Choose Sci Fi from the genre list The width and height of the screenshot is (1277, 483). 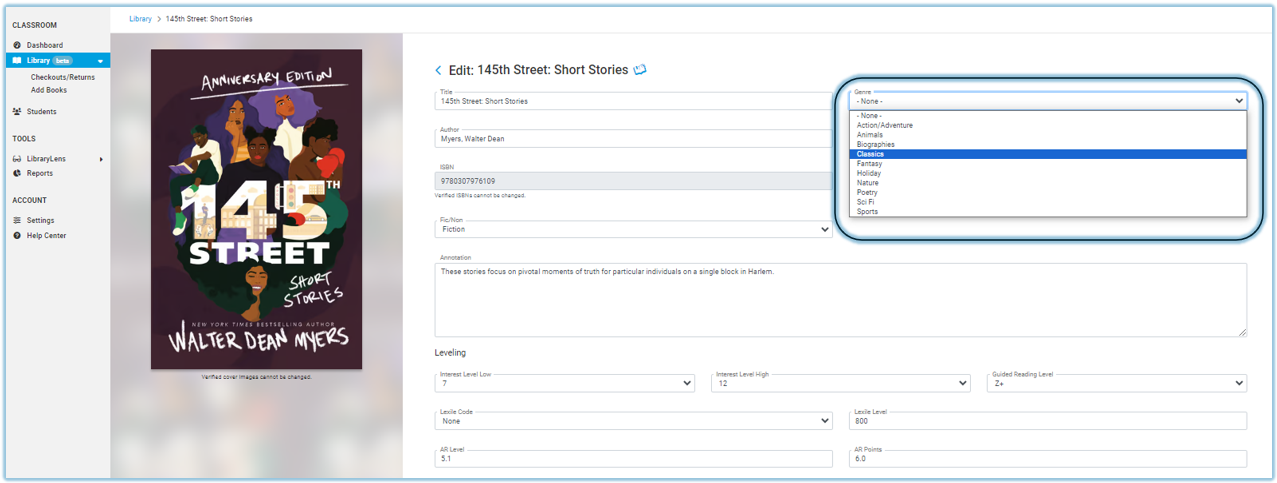[x=1048, y=202]
